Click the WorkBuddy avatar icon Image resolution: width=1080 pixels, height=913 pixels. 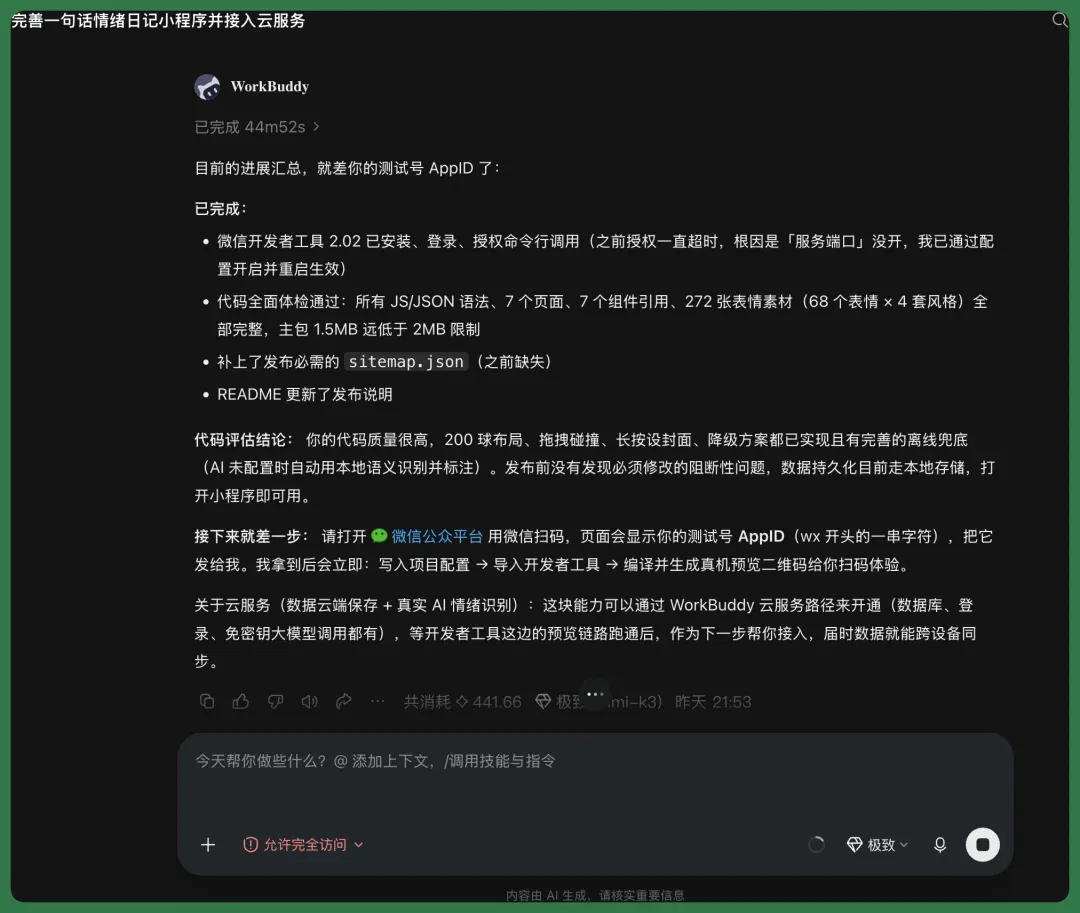[207, 87]
